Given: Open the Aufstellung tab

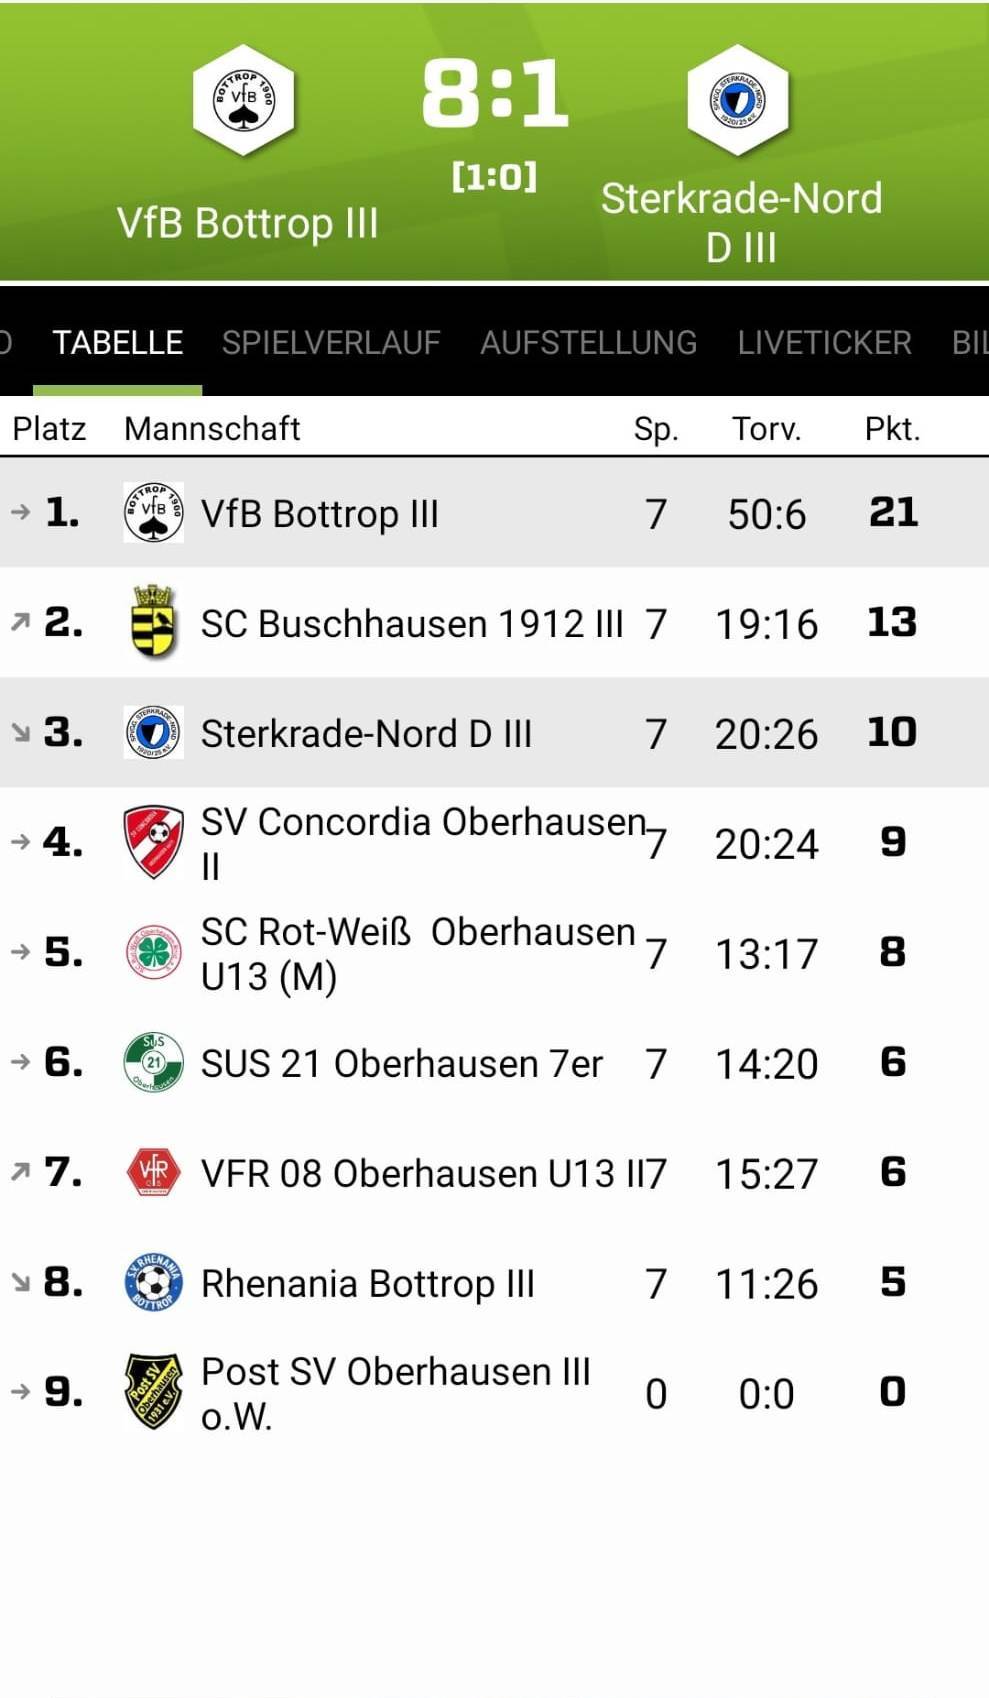Looking at the screenshot, I should (588, 343).
